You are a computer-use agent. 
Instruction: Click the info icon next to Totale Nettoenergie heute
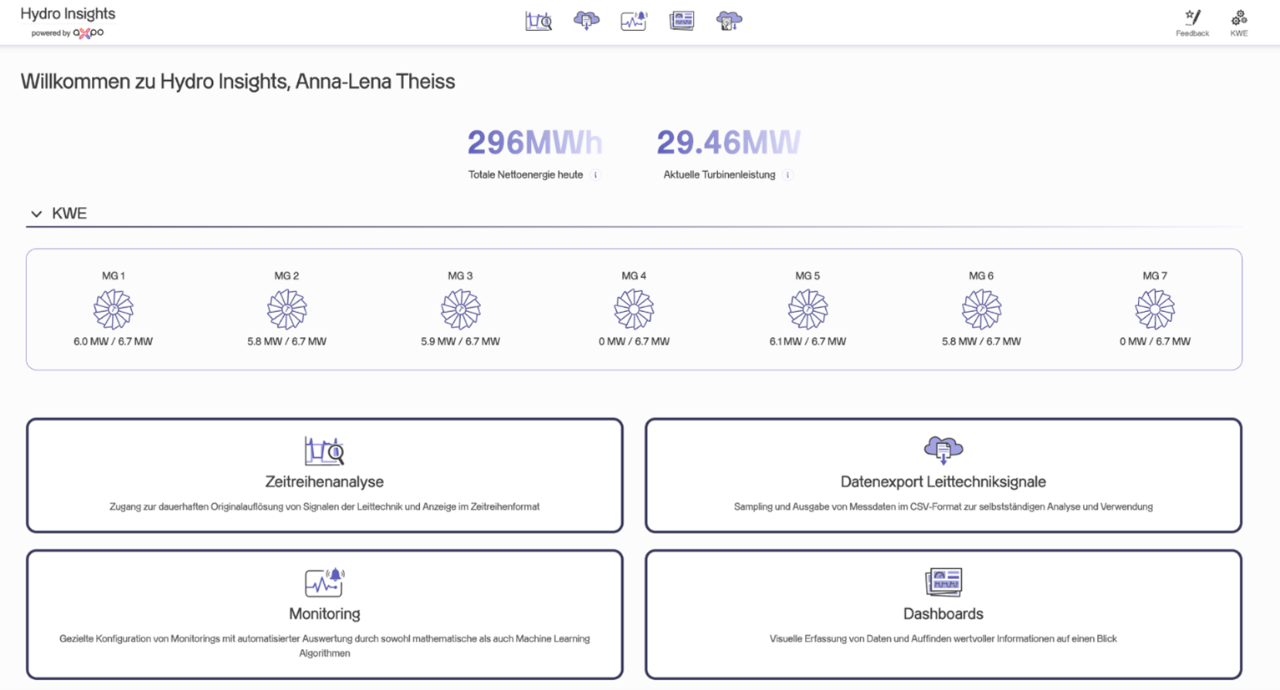596,174
